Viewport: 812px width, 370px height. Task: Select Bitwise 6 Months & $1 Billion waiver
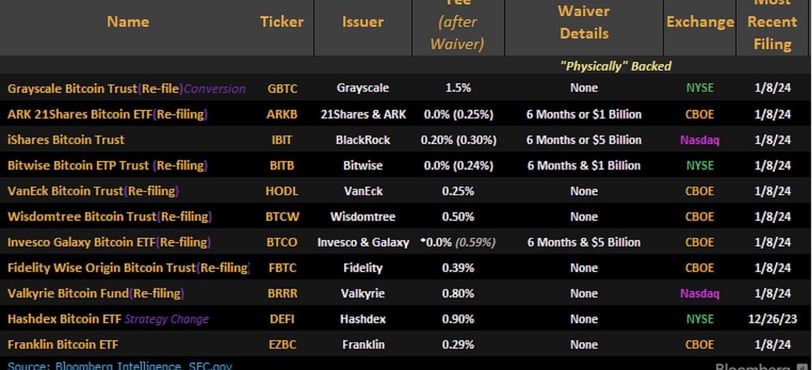pos(584,166)
